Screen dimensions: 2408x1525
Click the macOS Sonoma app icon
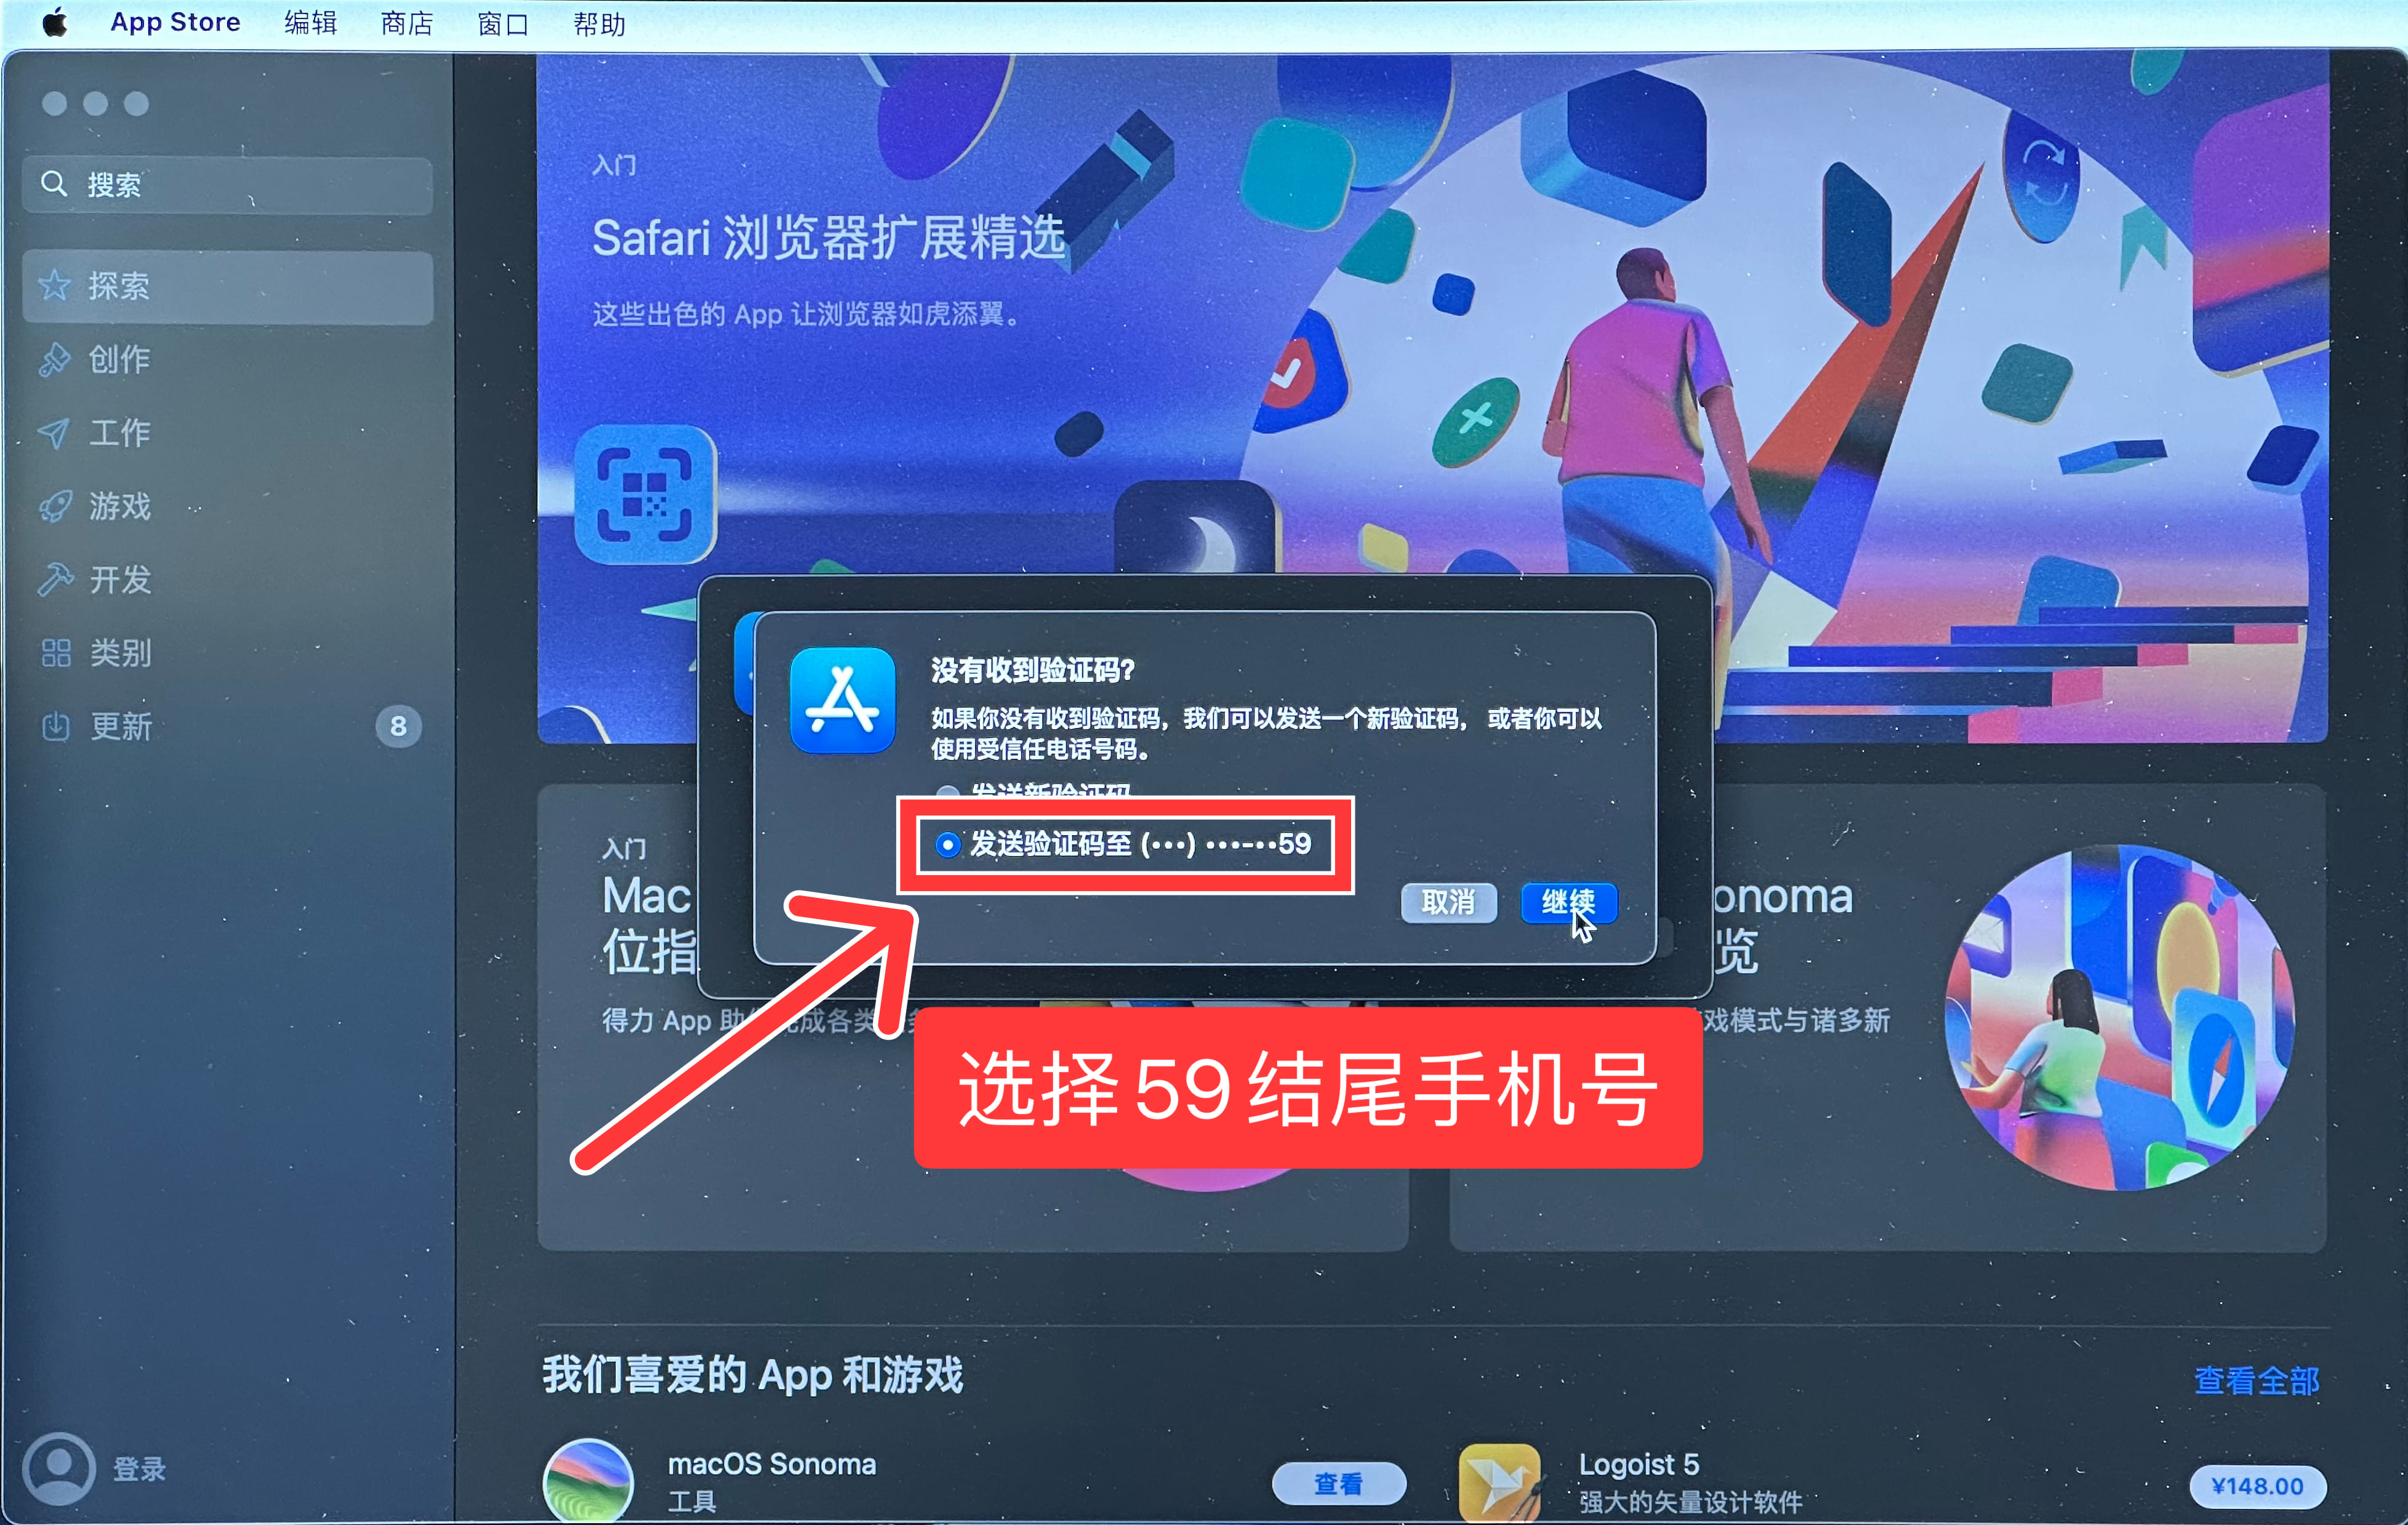coord(588,1482)
